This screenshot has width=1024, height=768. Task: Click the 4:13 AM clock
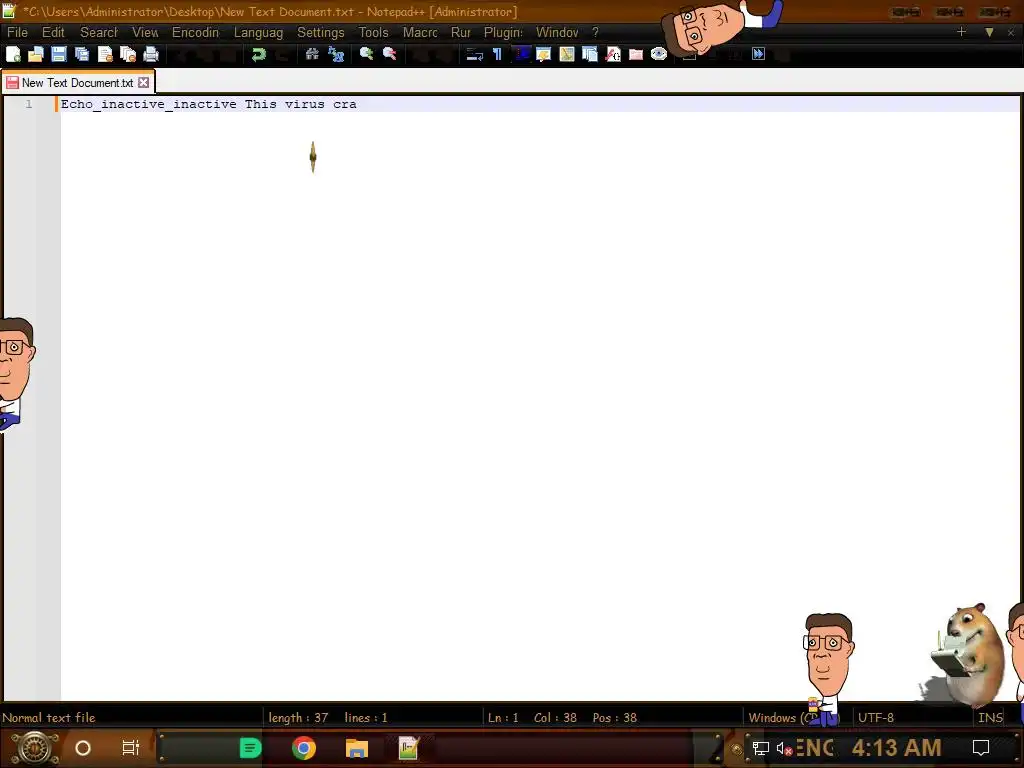pos(897,748)
